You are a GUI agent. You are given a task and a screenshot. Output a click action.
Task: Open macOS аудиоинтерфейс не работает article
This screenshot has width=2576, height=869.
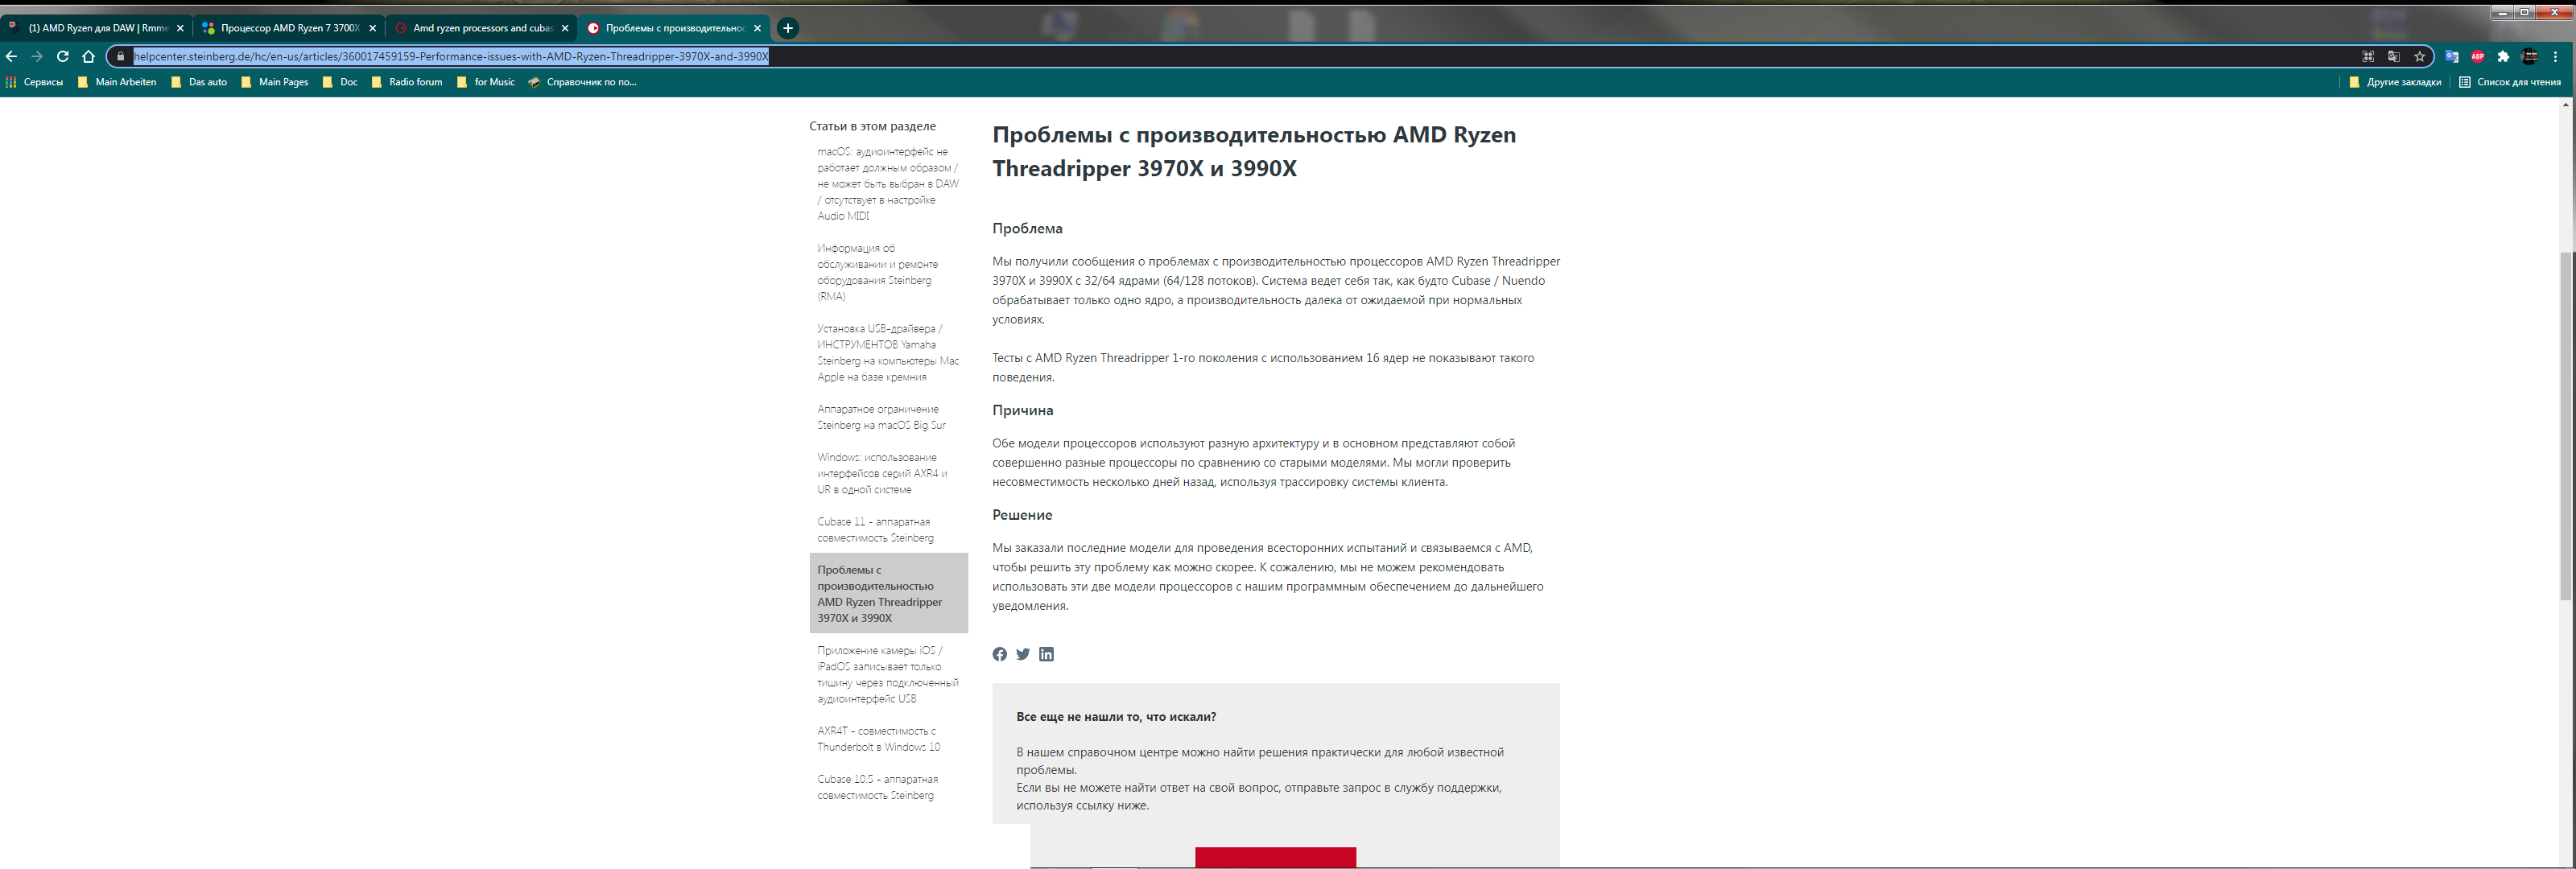[888, 184]
